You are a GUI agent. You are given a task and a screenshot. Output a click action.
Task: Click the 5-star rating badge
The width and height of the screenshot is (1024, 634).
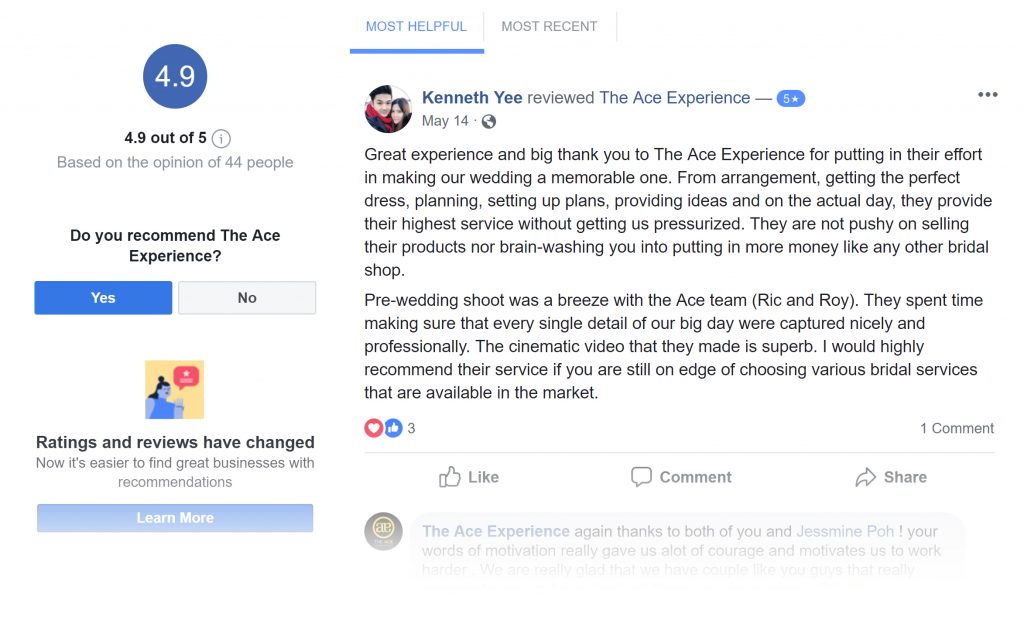click(790, 98)
